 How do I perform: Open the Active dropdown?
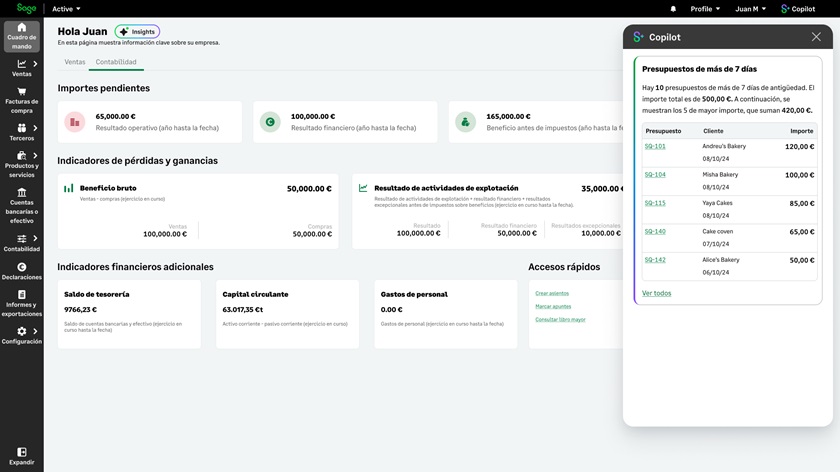pos(66,9)
